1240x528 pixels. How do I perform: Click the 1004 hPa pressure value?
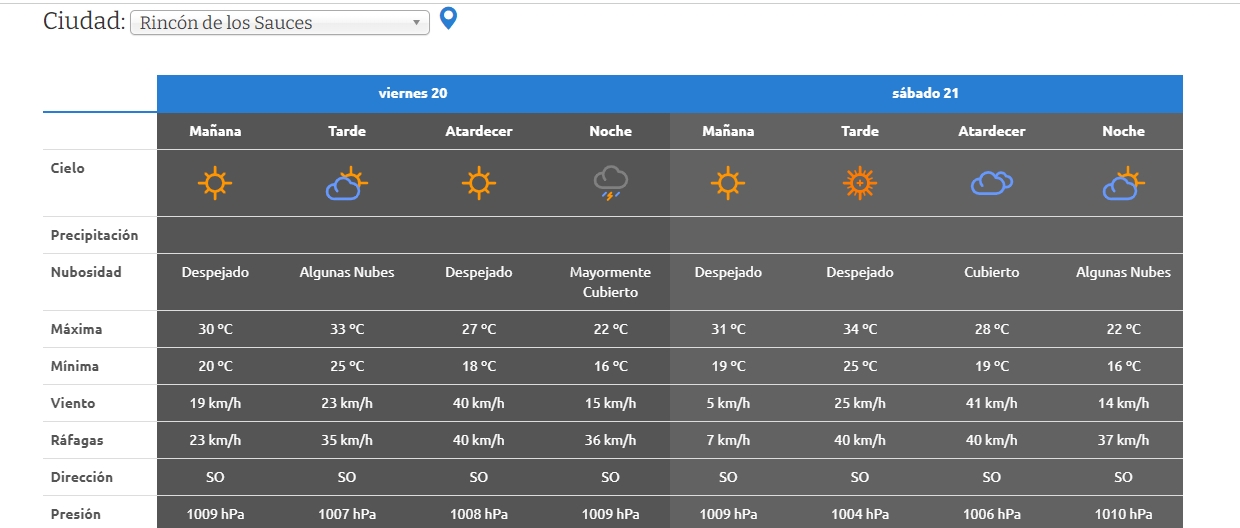point(860,514)
